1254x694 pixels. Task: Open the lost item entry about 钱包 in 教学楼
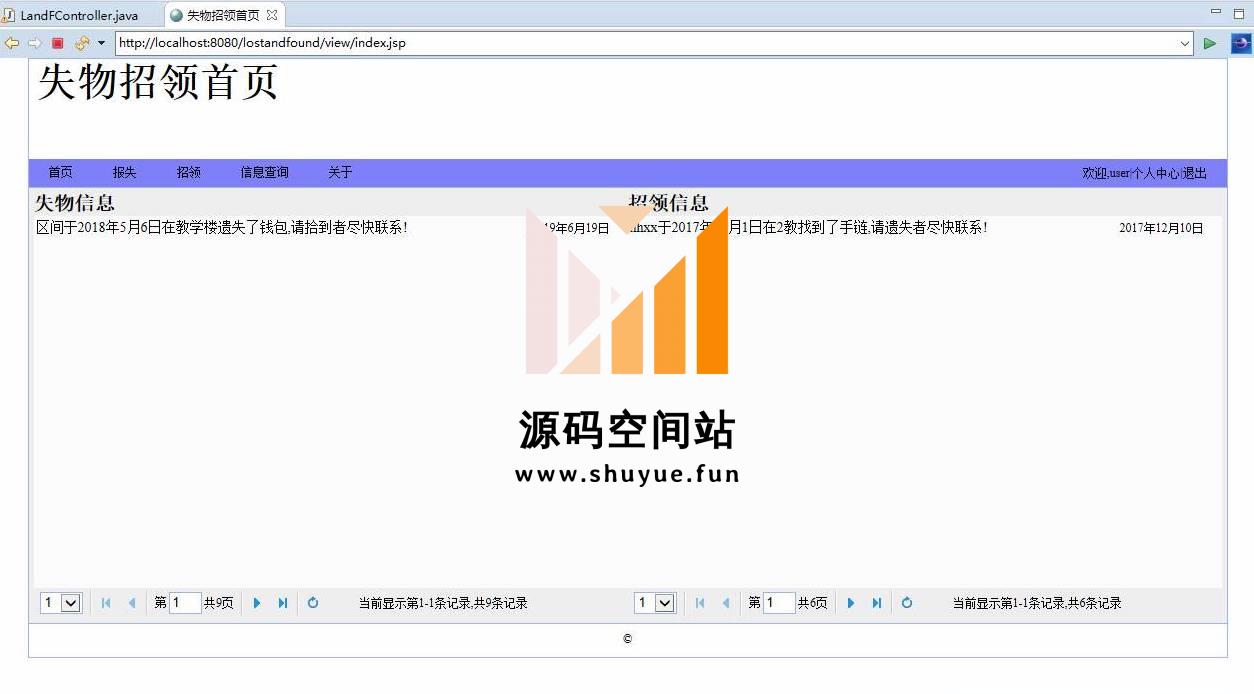(222, 227)
